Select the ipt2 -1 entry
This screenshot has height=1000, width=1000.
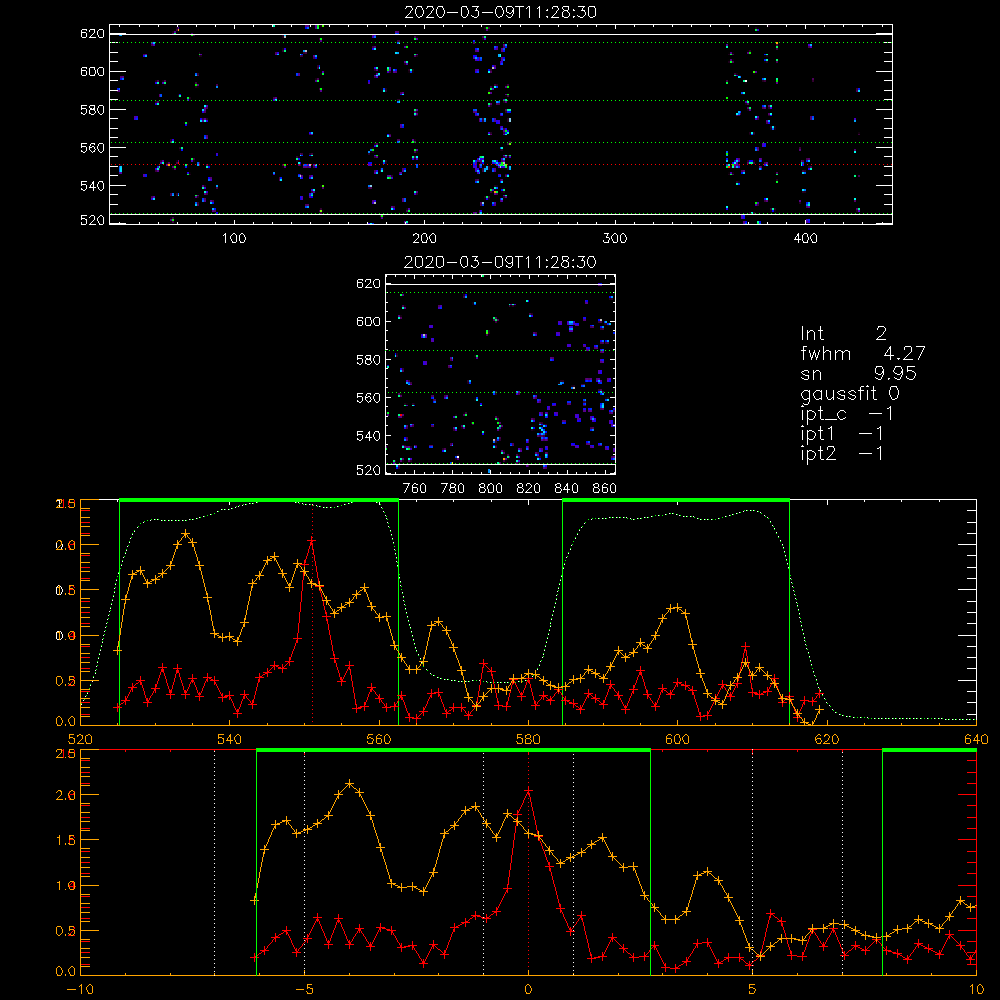(842, 453)
